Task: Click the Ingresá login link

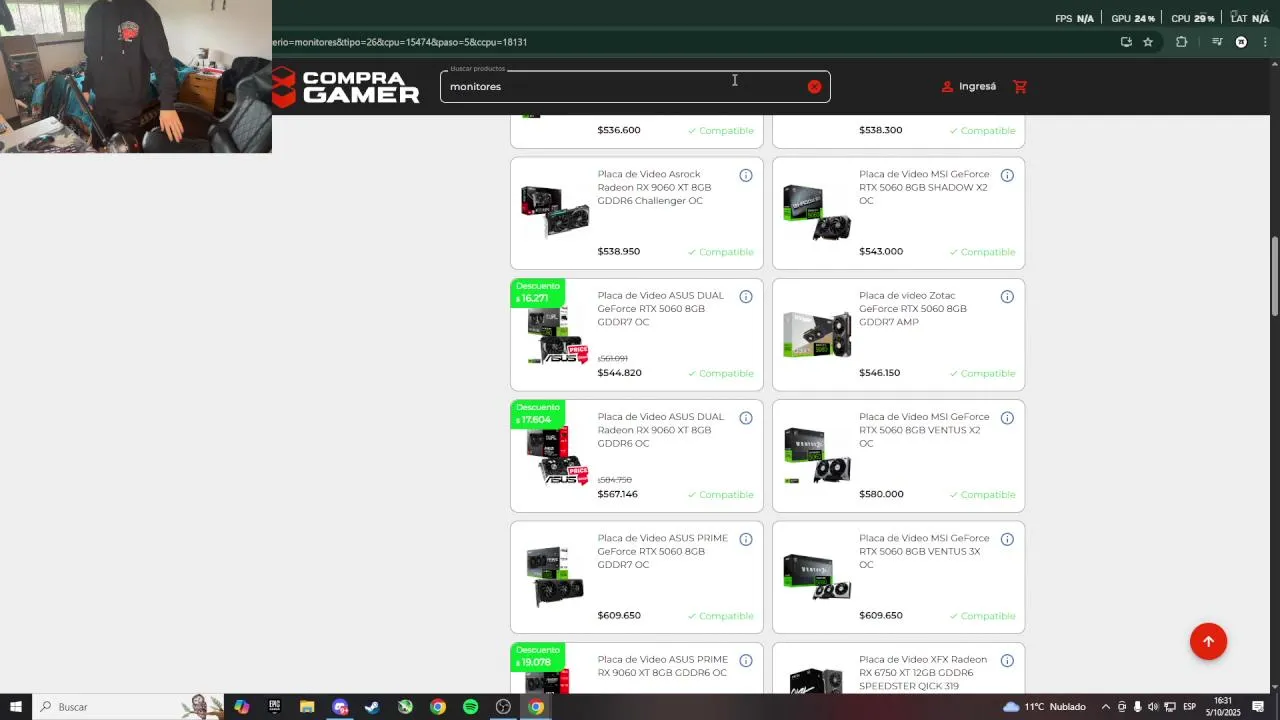Action: pos(969,87)
